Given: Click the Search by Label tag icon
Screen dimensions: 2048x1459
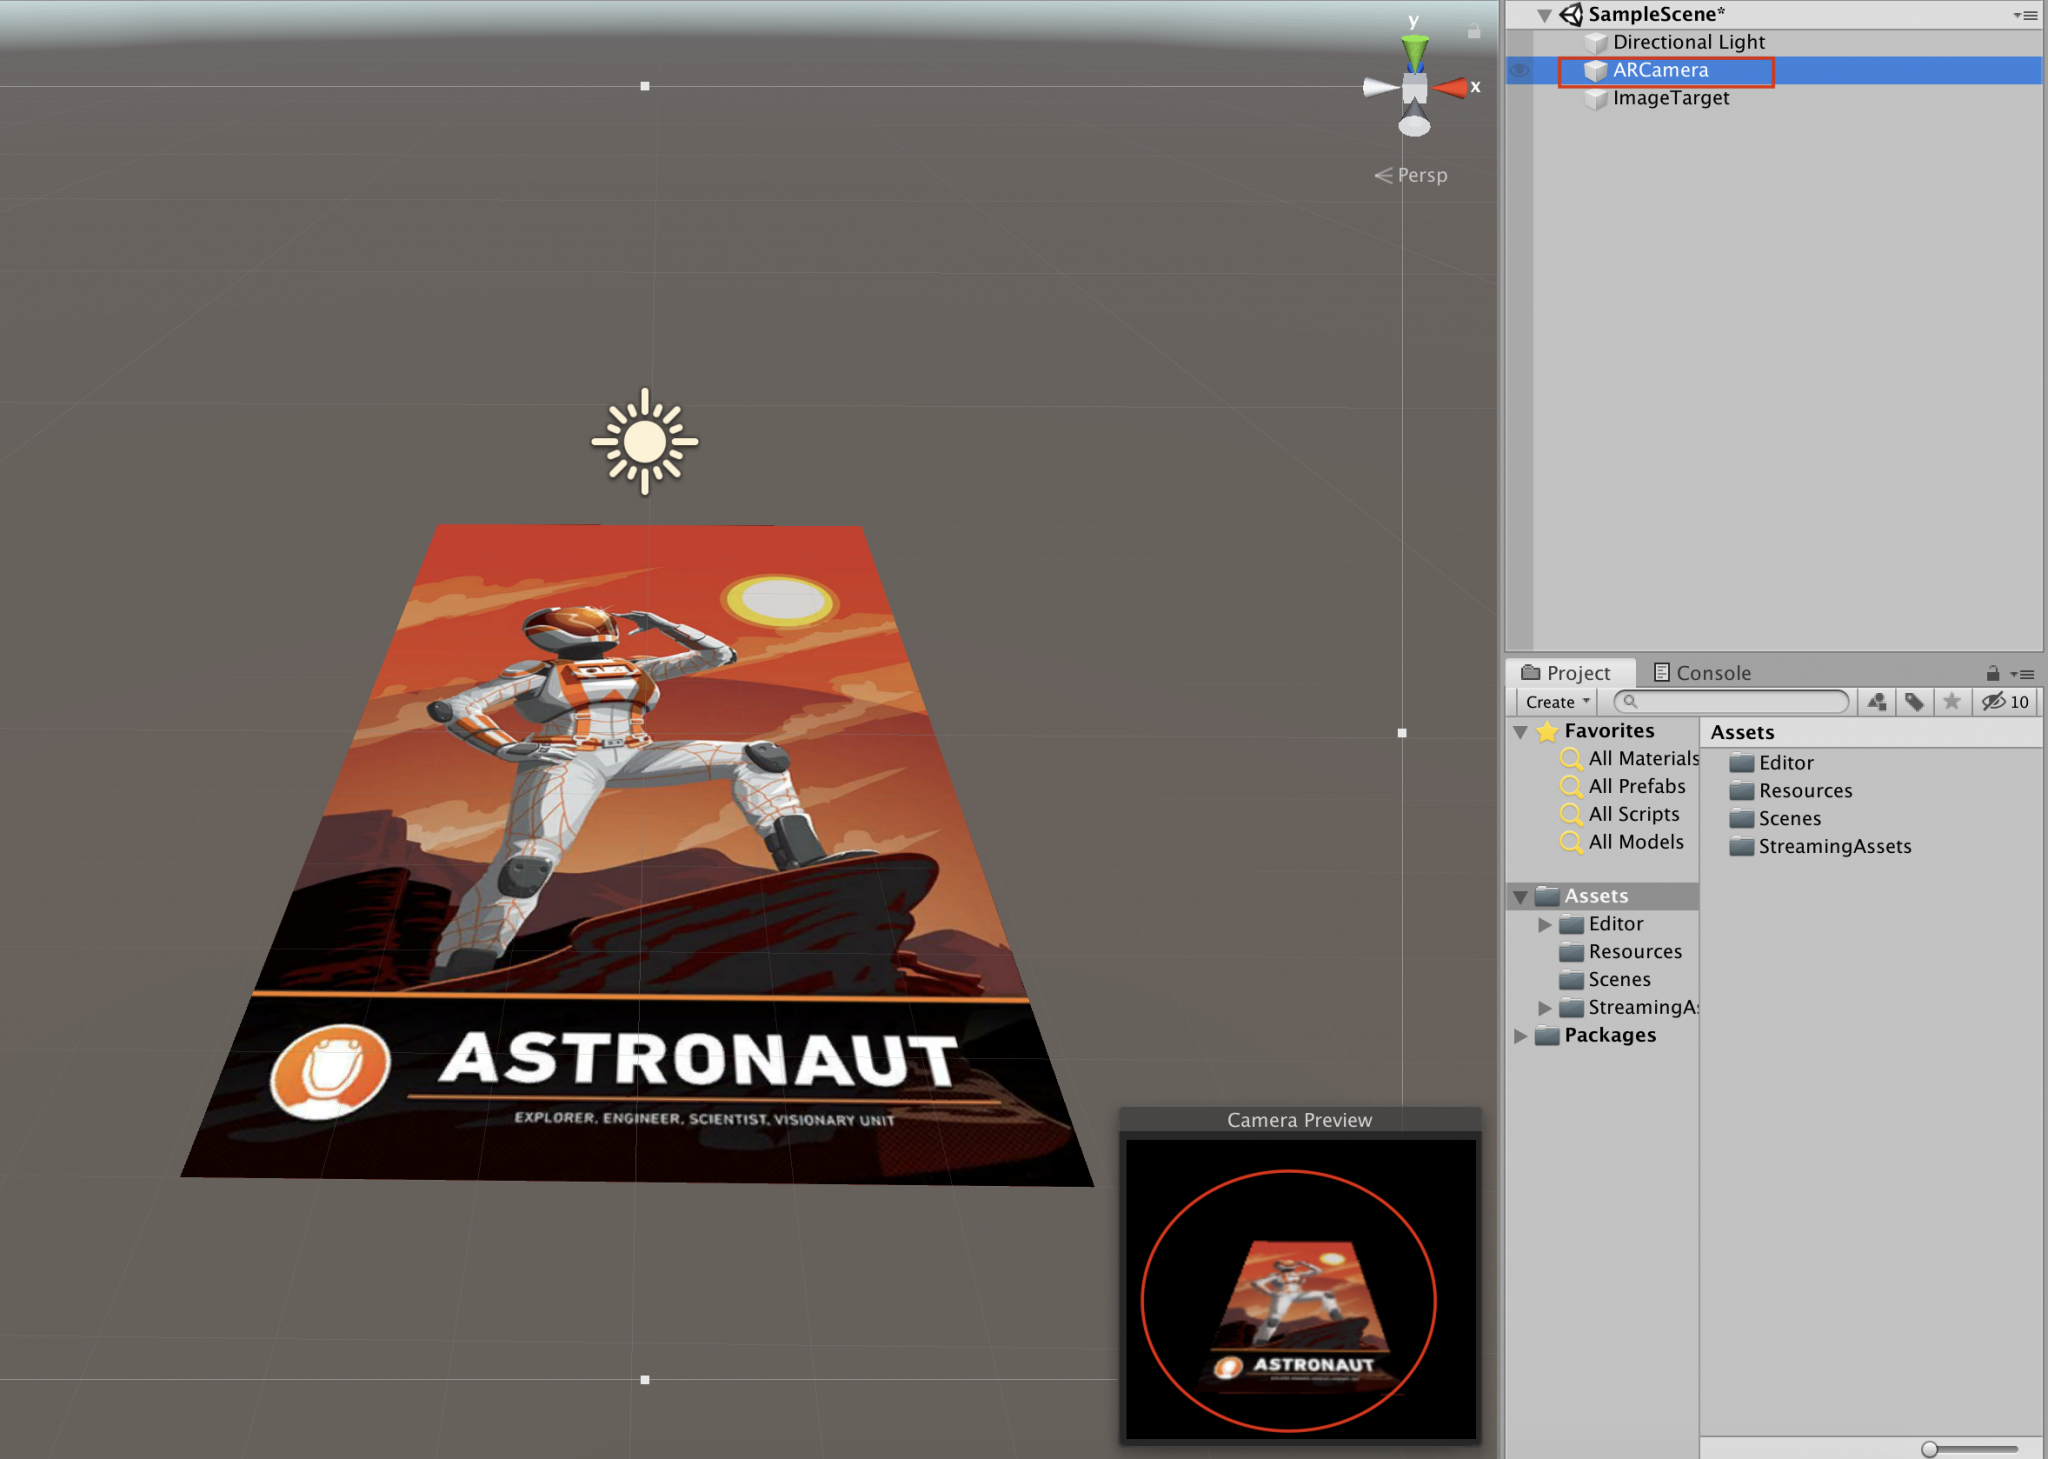Looking at the screenshot, I should [1914, 702].
